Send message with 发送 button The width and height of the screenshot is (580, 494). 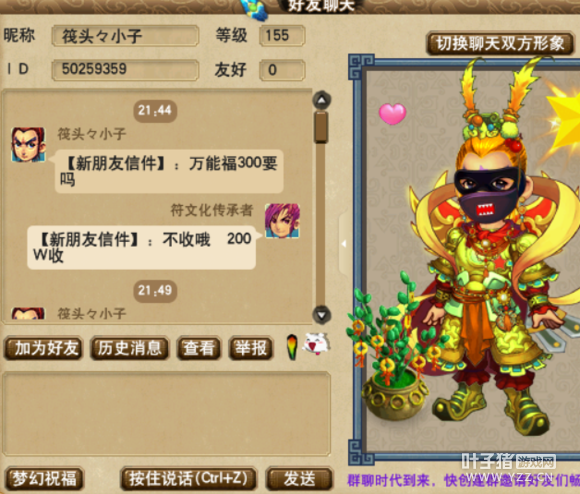(299, 478)
